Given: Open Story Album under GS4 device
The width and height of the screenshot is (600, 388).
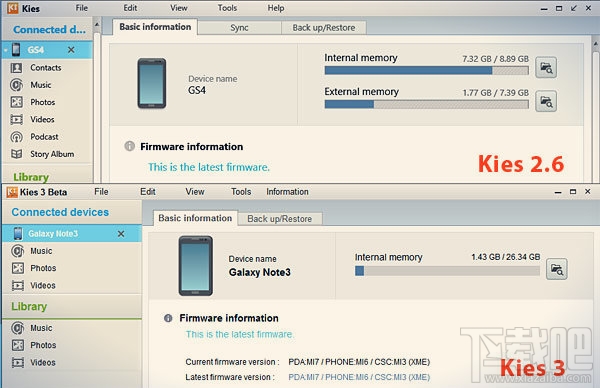Looking at the screenshot, I should pos(52,154).
